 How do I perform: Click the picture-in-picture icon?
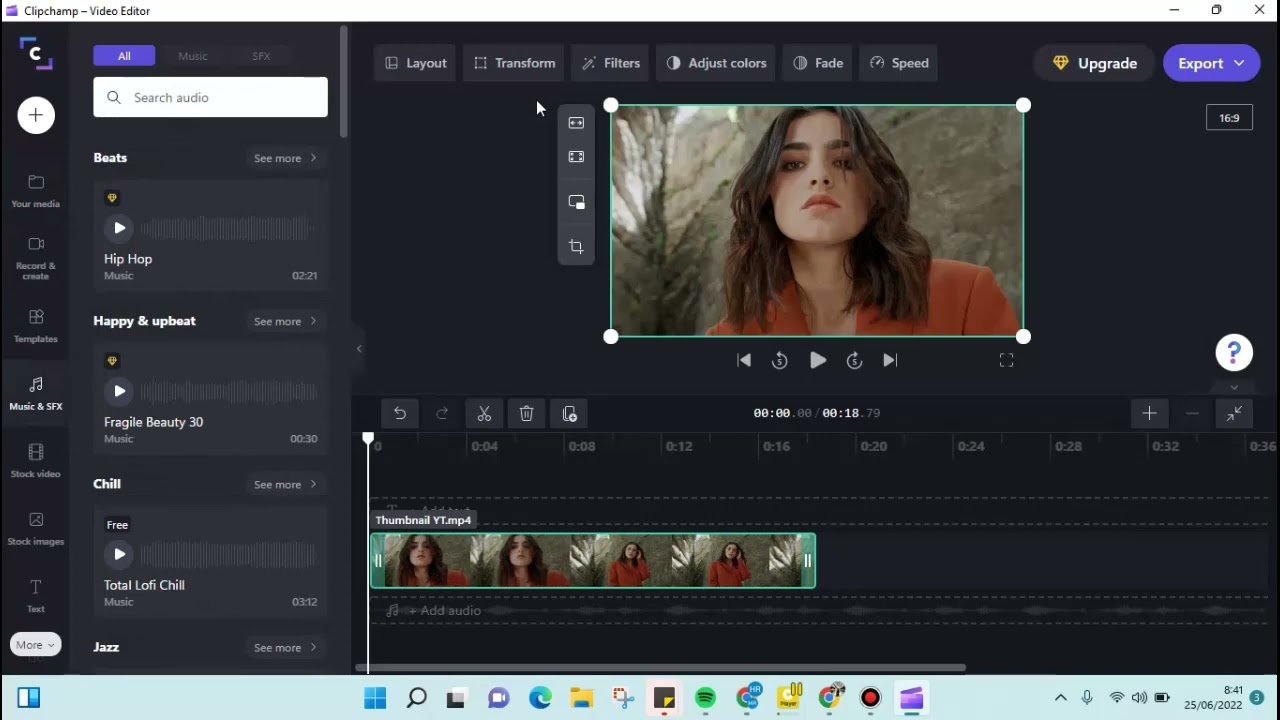click(x=576, y=202)
